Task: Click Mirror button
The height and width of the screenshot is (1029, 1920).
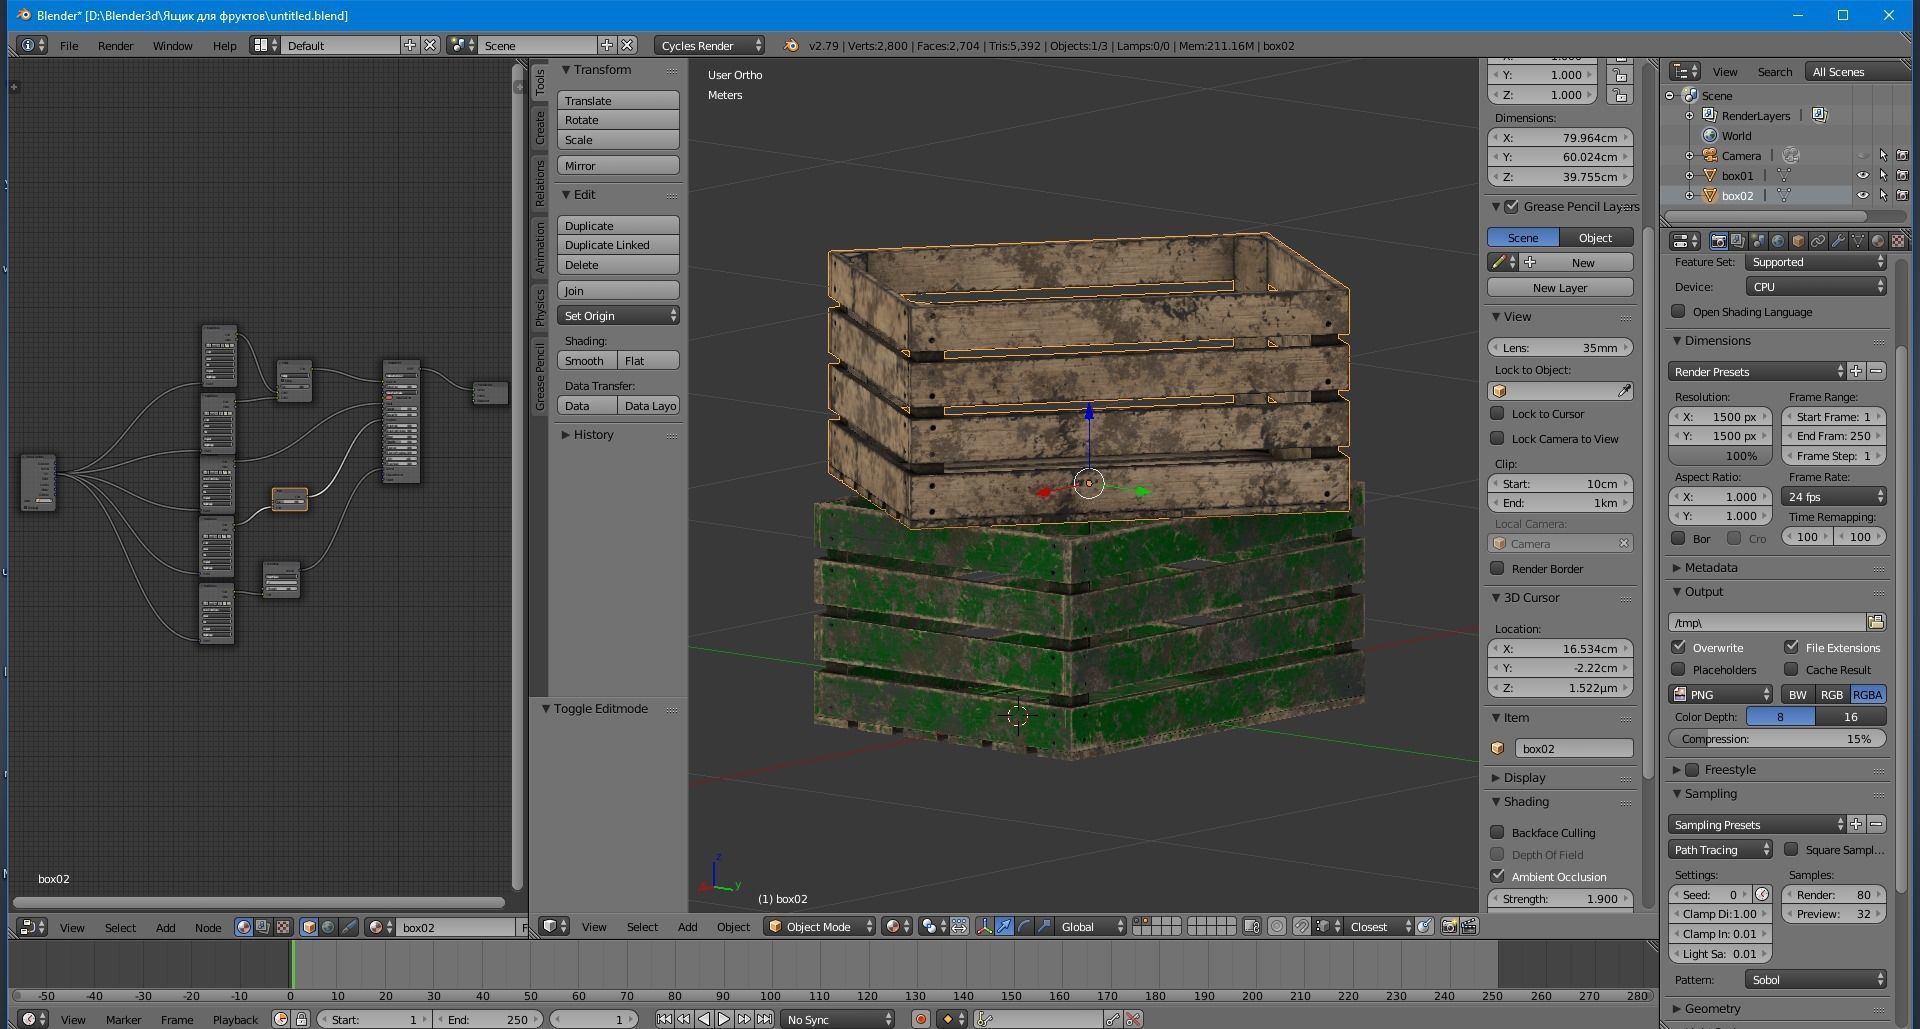Action: (618, 166)
